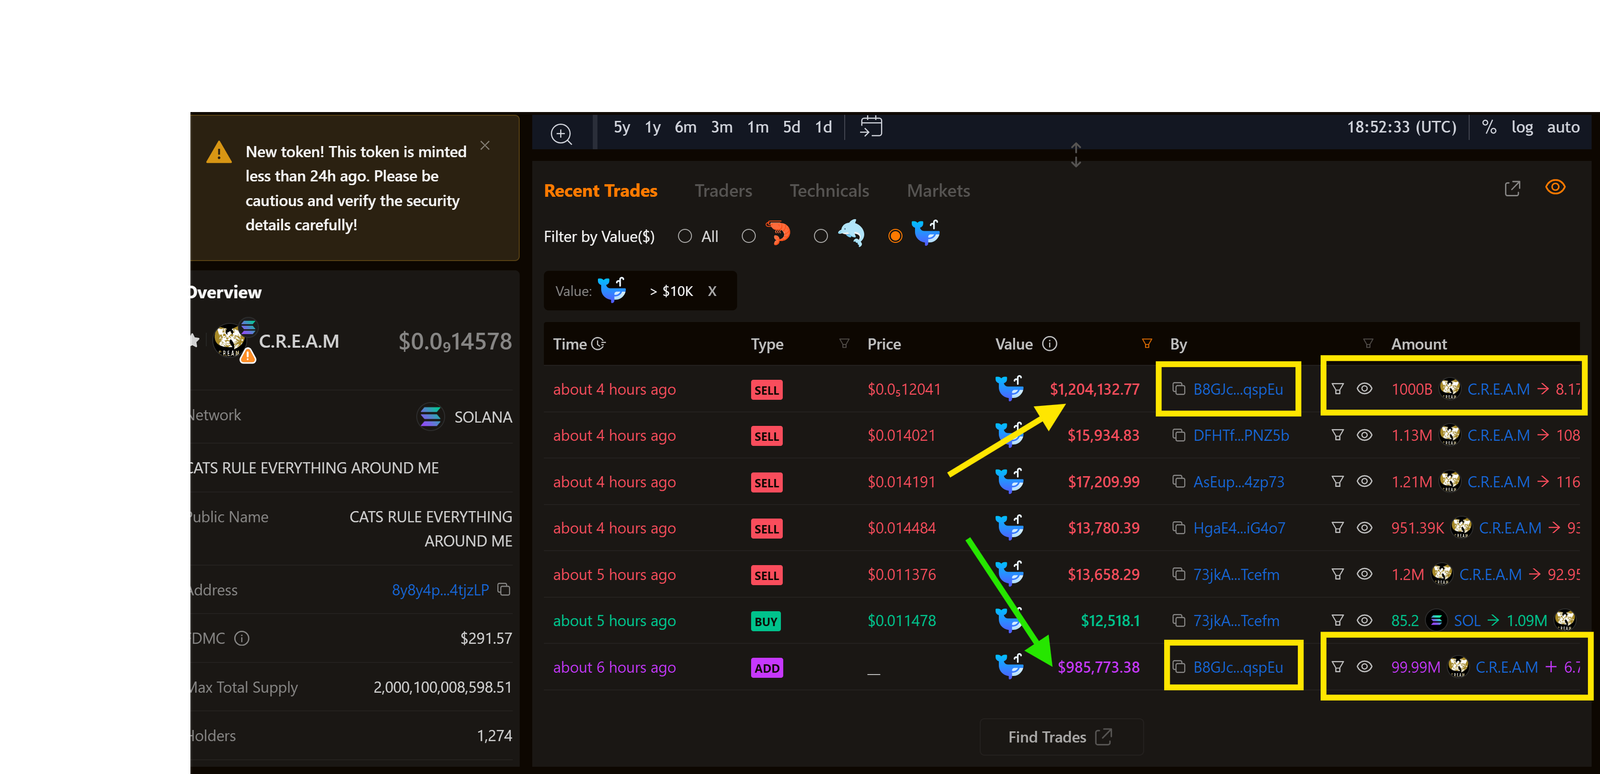Screen dimensions: 1600x774
Task: Open wallet link 73jkA...Tcefm in BUY row
Action: 1236,621
